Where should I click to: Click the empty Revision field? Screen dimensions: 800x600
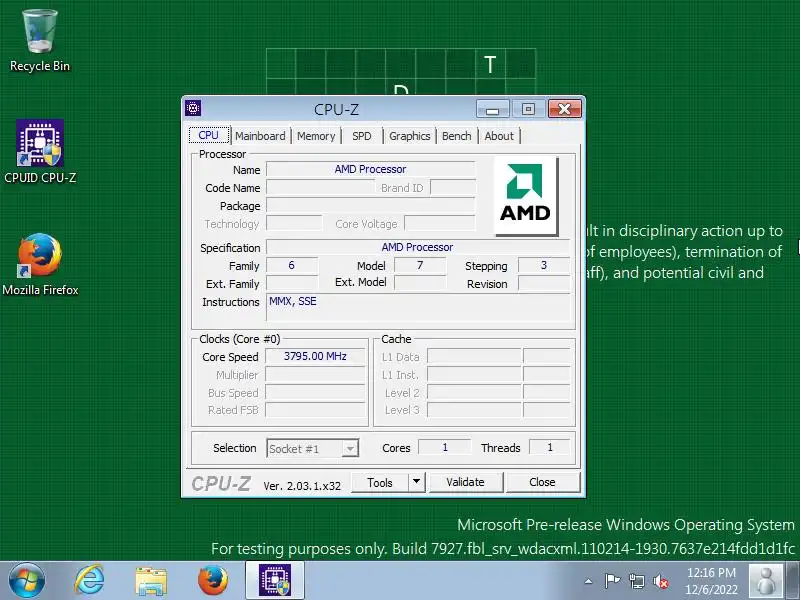coord(544,283)
